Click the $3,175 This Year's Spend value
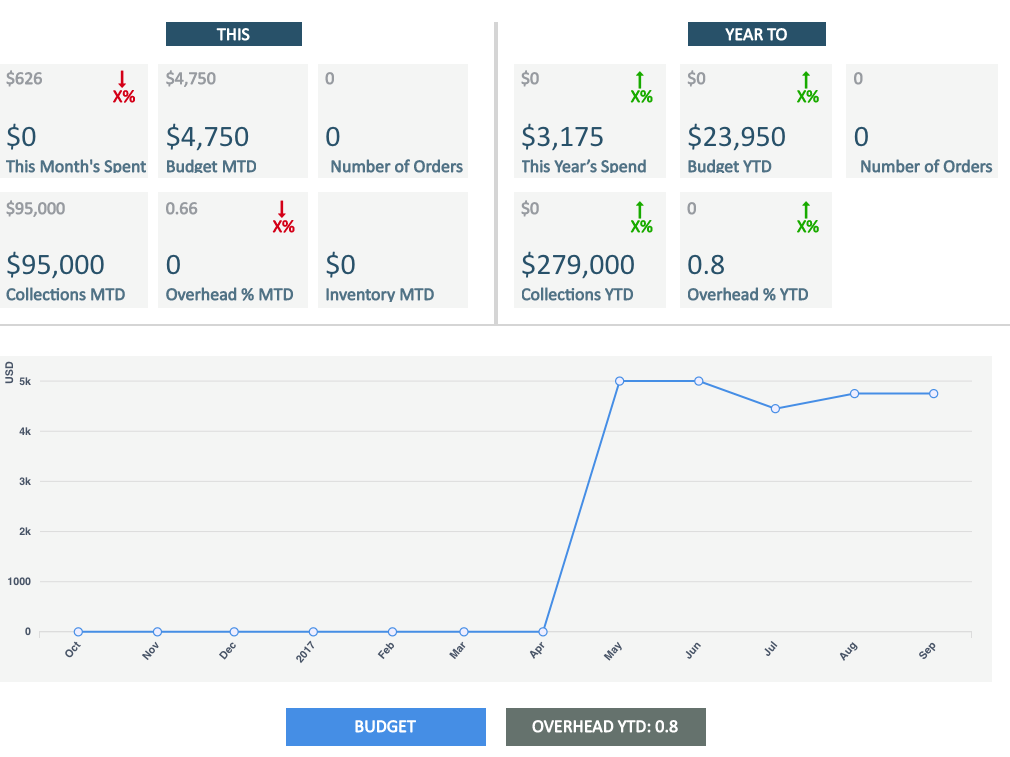 [x=562, y=137]
